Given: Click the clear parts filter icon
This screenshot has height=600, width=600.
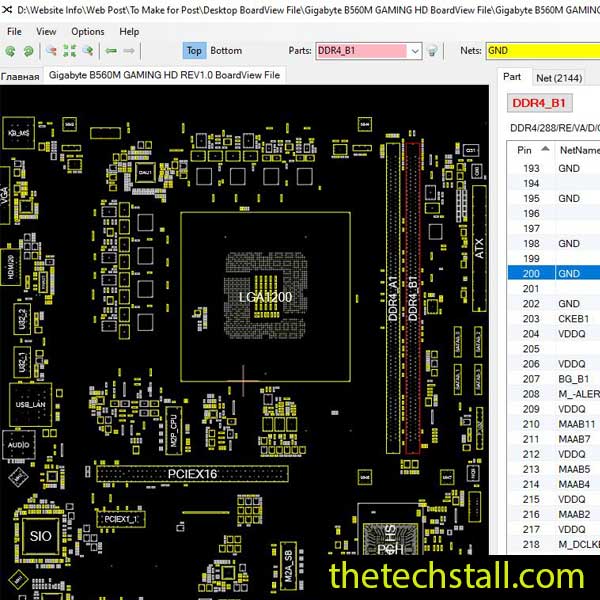Looking at the screenshot, I should click(x=432, y=51).
